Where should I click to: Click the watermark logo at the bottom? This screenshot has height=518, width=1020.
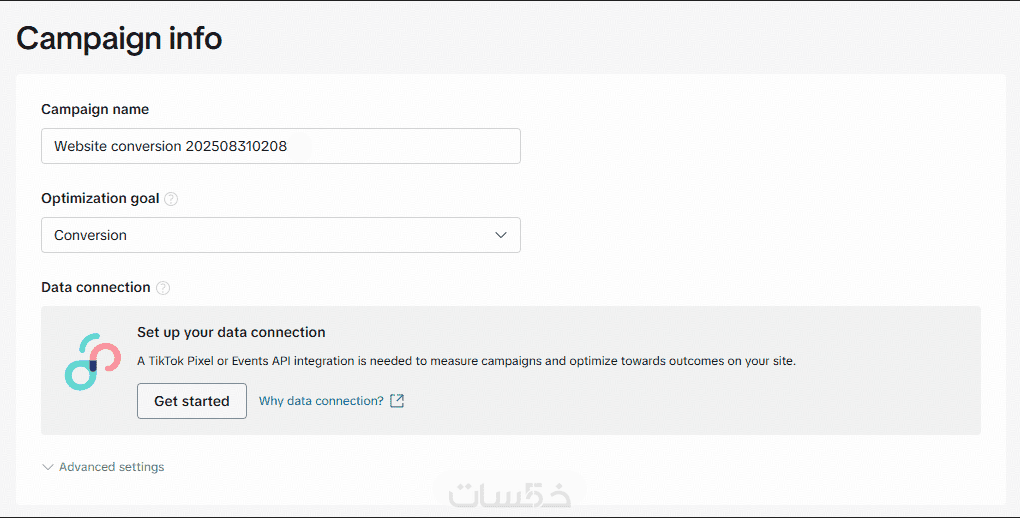coord(510,495)
